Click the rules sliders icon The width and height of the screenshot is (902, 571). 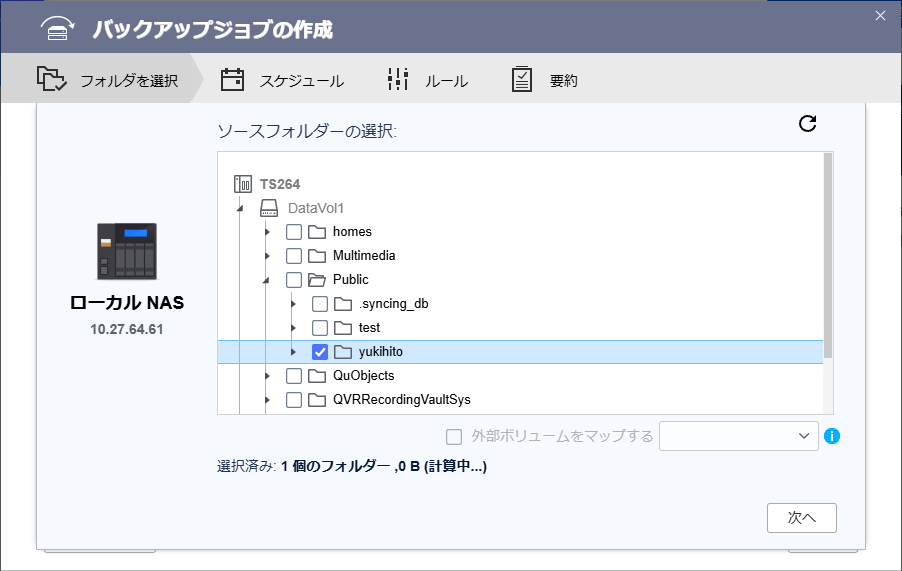398,80
